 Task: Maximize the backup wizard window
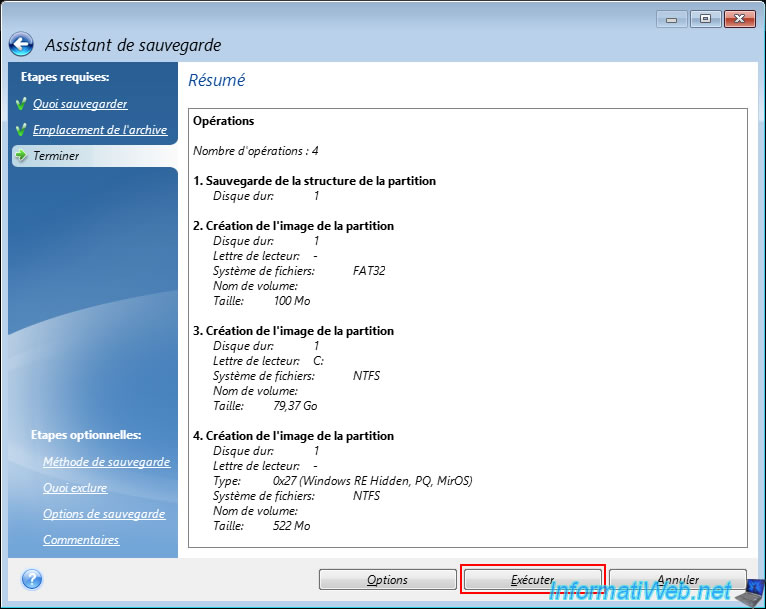[x=704, y=19]
